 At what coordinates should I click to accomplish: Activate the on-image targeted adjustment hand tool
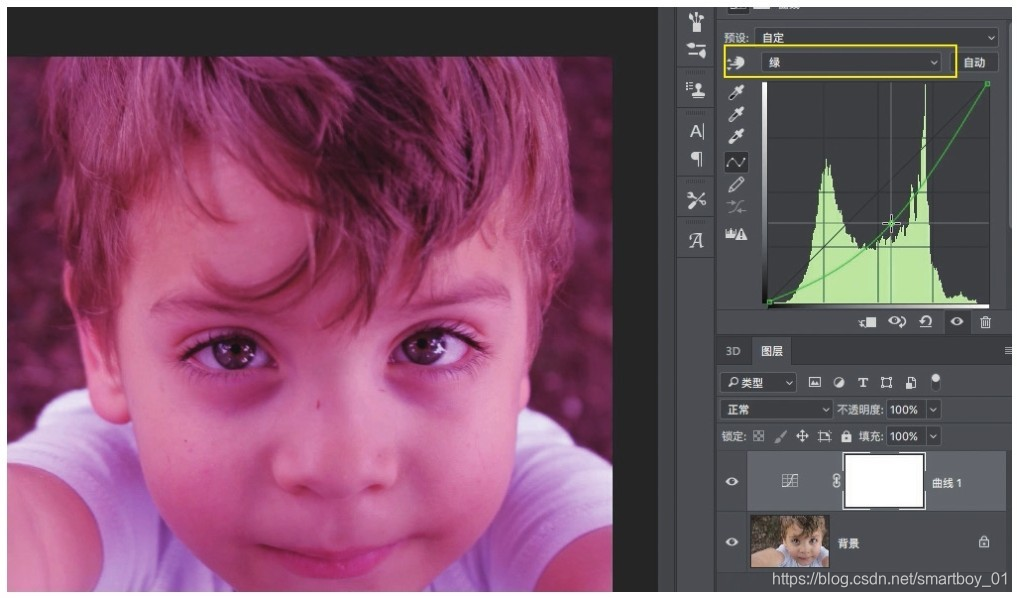coord(736,63)
